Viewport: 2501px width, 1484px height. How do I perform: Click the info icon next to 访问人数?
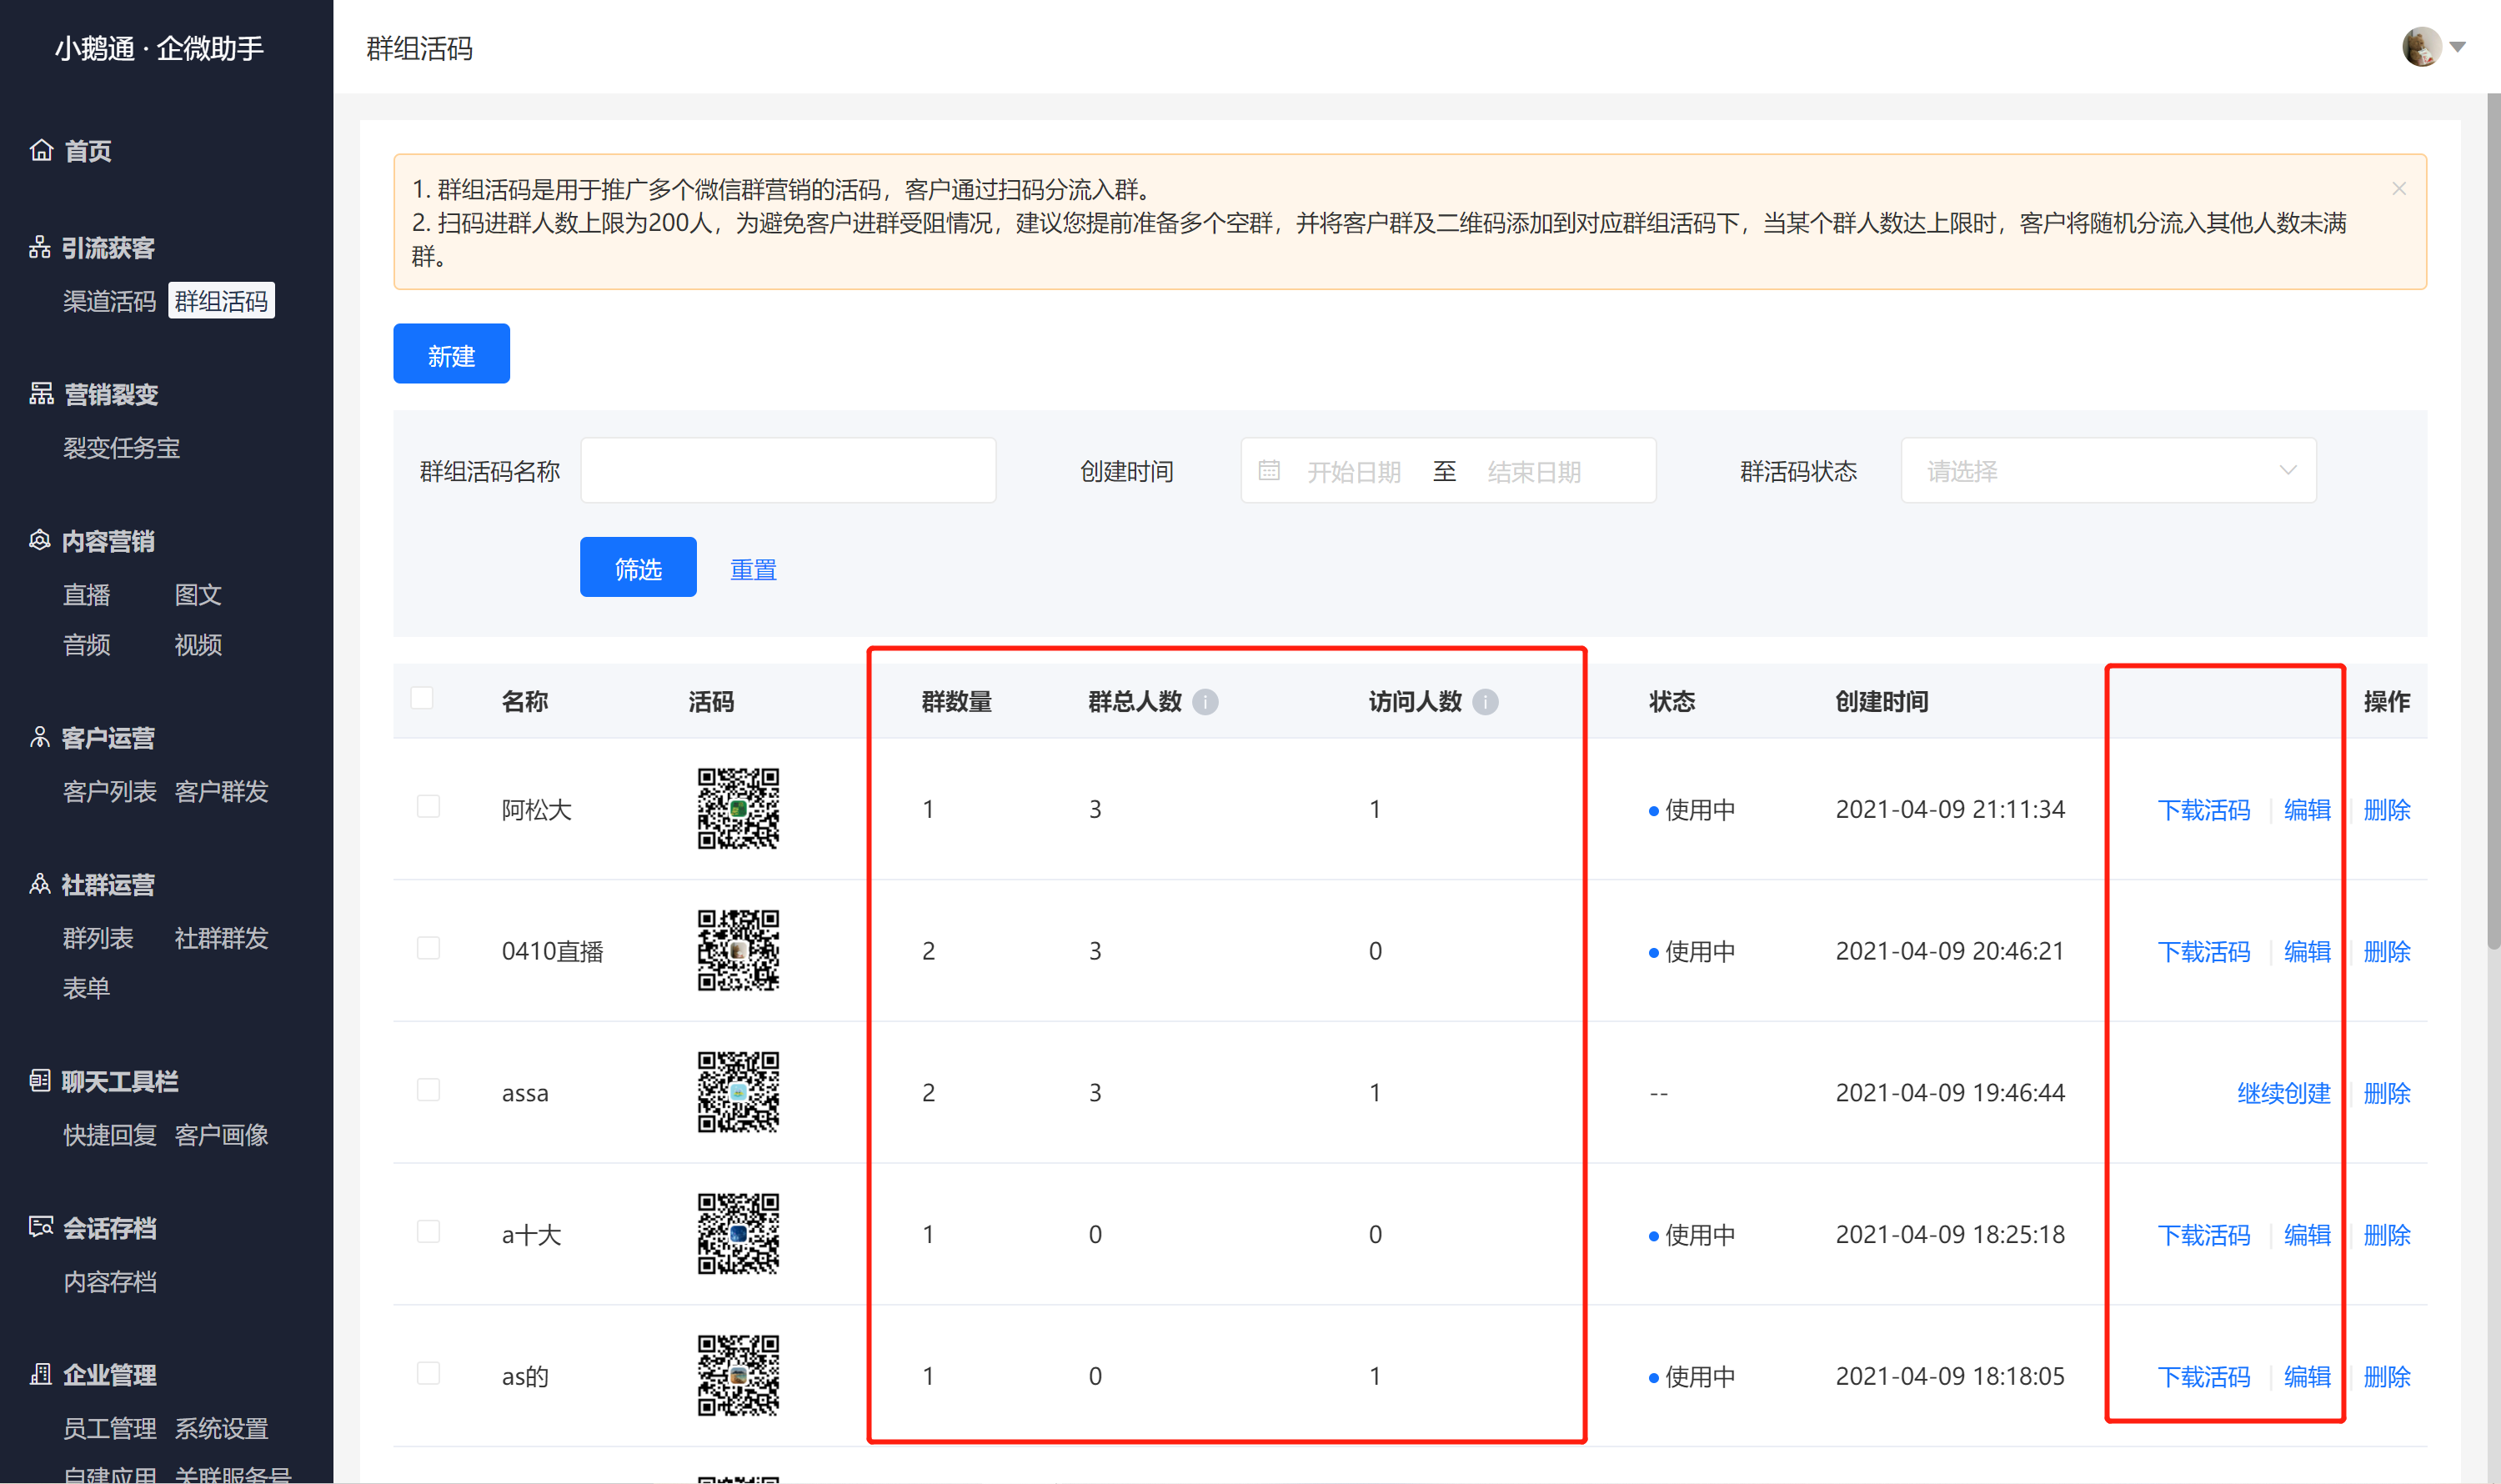coord(1486,702)
